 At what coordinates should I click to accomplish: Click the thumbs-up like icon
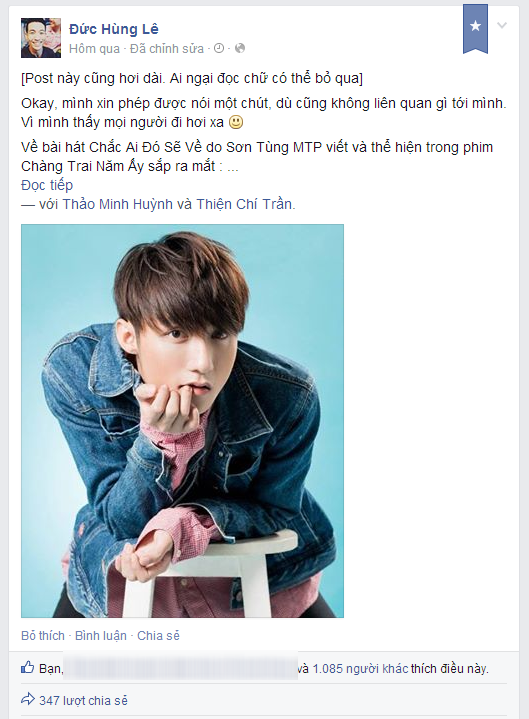click(x=28, y=668)
